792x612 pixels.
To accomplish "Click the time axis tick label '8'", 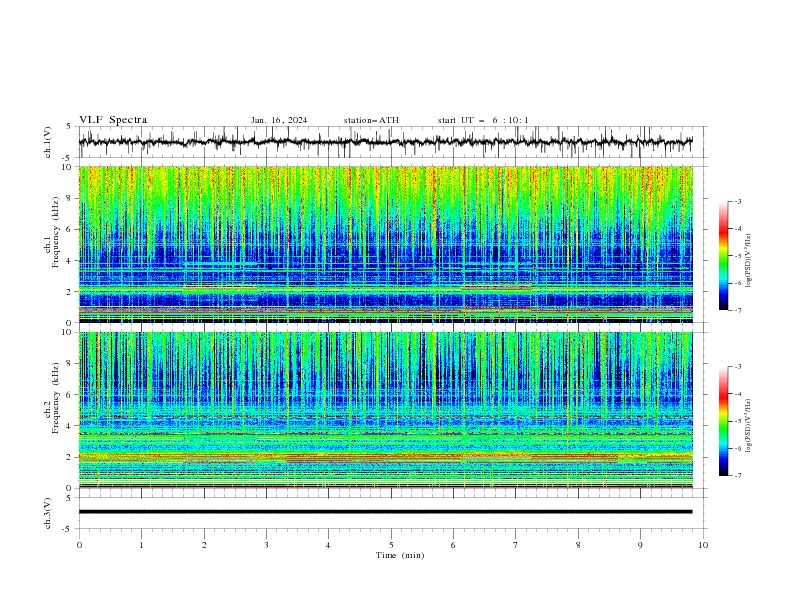I will click(x=578, y=545).
